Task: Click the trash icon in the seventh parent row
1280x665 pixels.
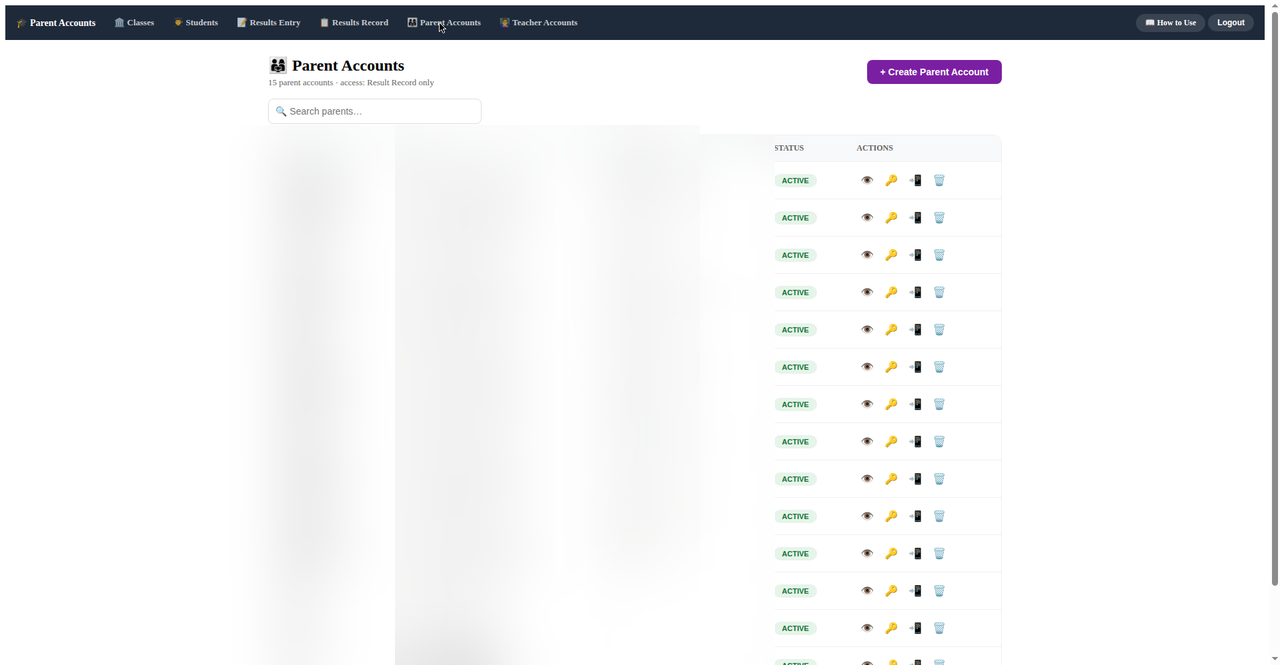Action: coord(939,405)
